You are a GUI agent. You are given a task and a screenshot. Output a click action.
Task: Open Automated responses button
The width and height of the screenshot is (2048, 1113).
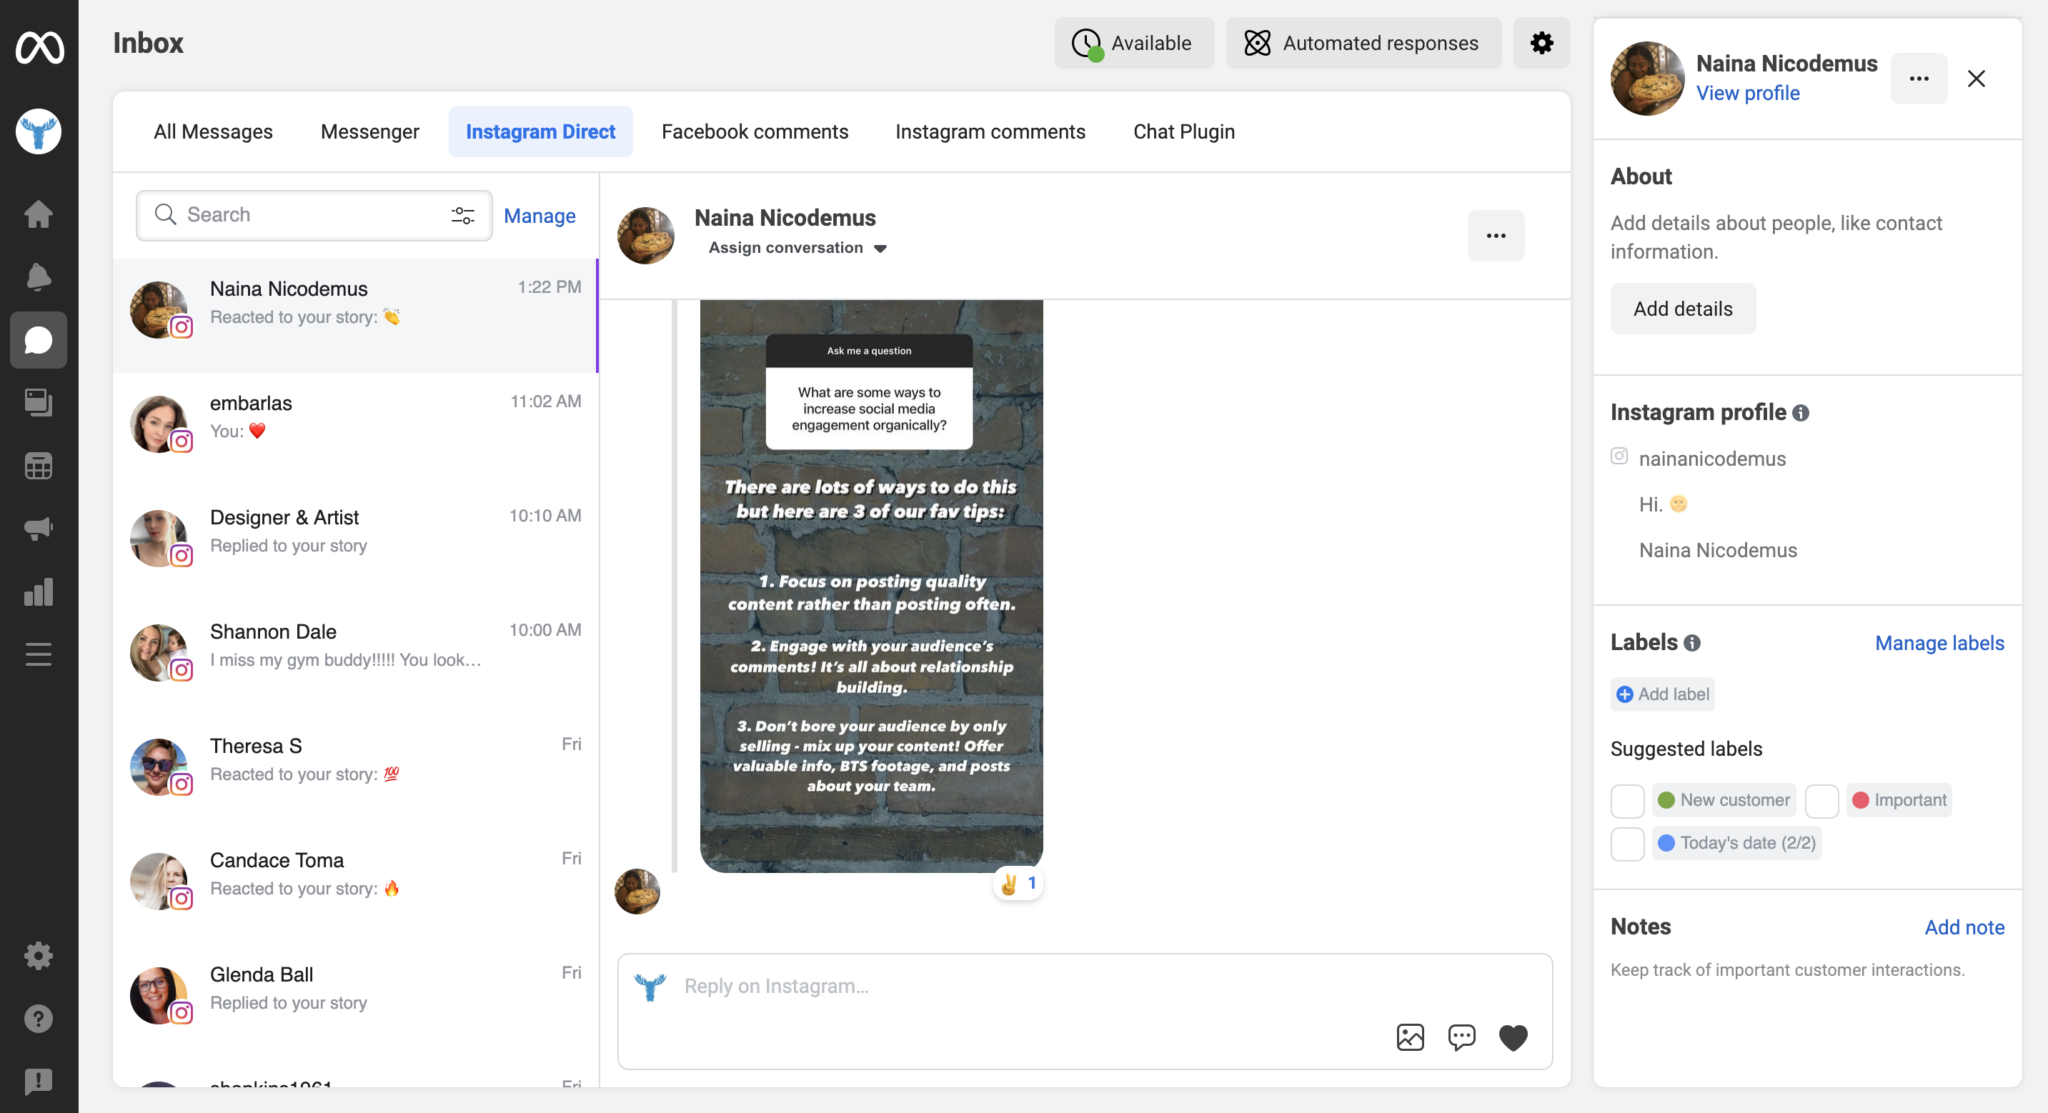(1363, 43)
